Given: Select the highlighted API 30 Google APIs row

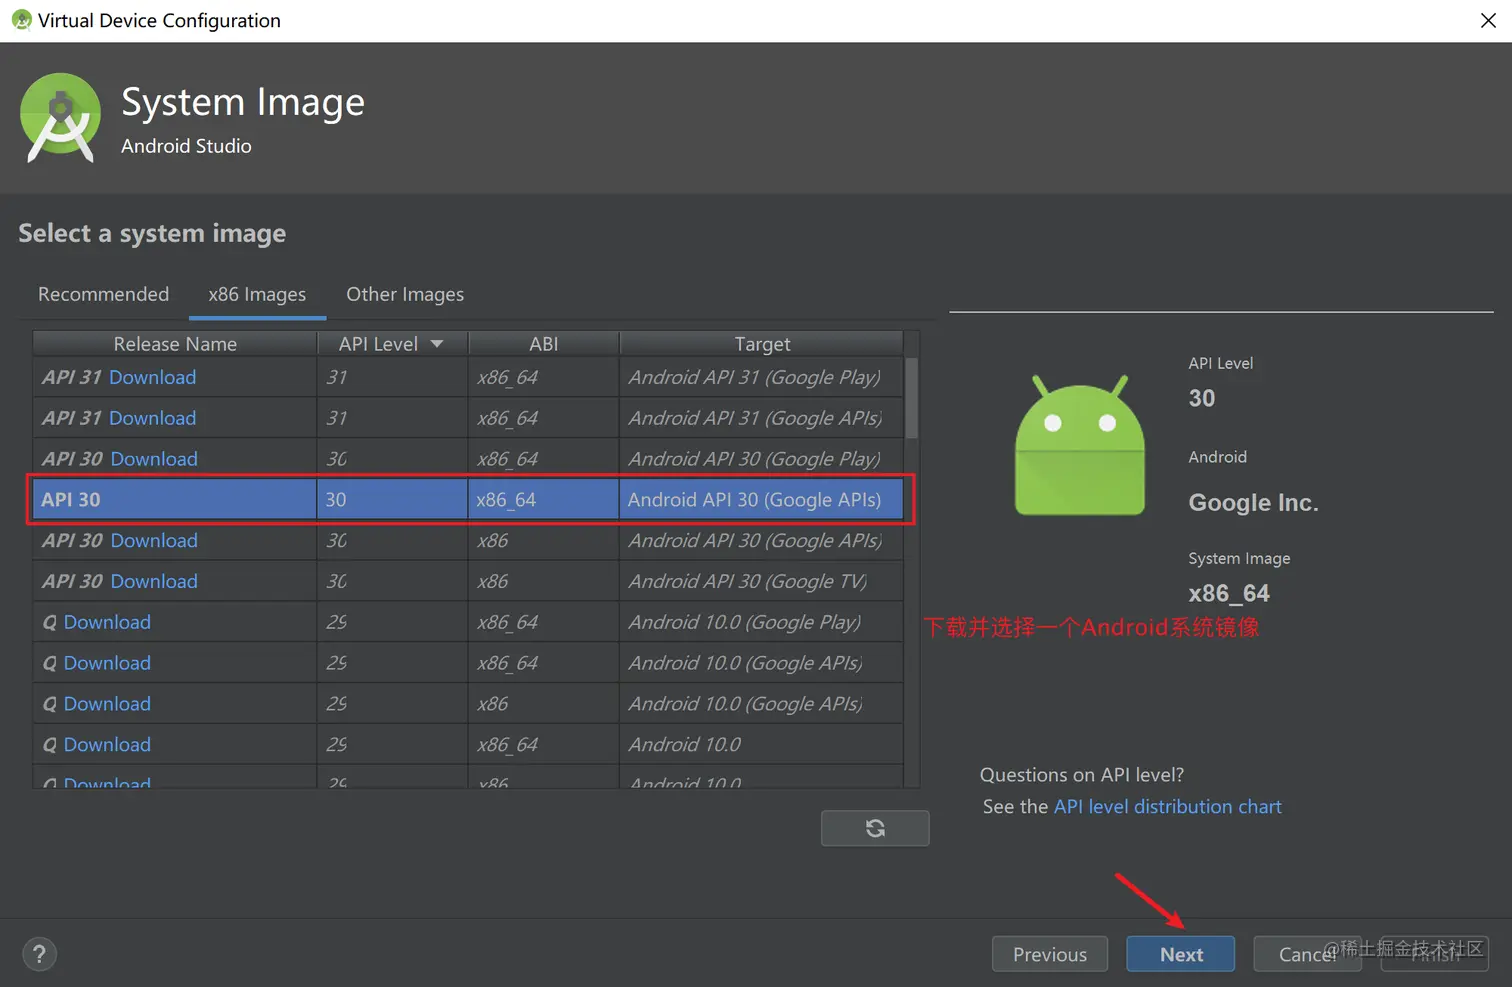Looking at the screenshot, I should tap(468, 499).
